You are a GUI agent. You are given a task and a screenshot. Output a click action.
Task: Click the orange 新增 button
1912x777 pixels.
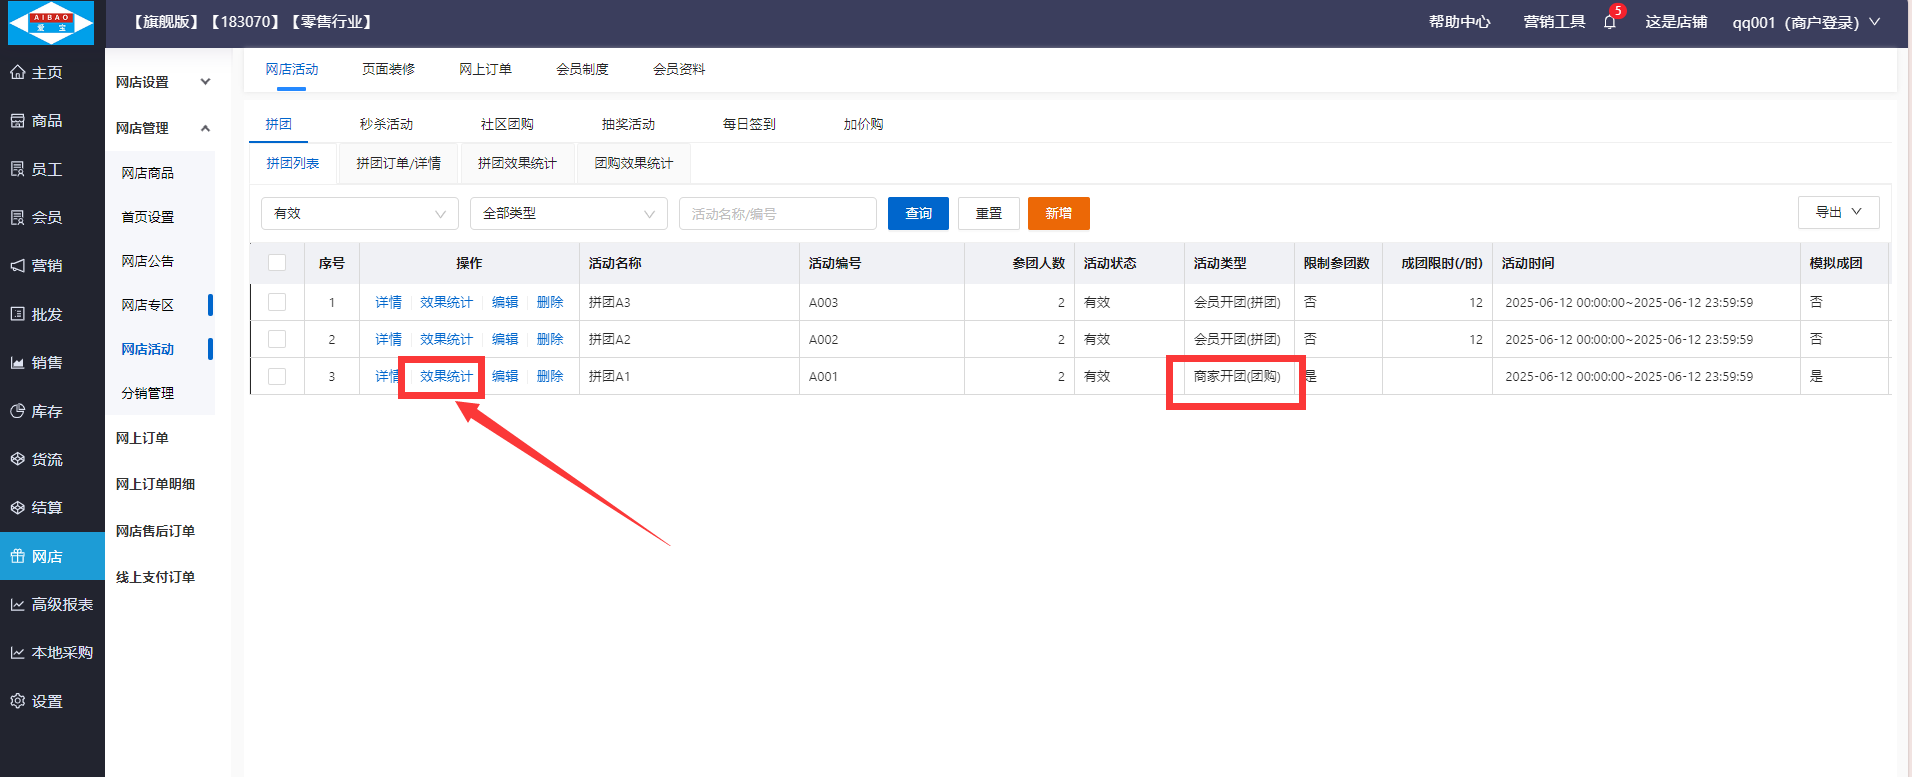1058,213
